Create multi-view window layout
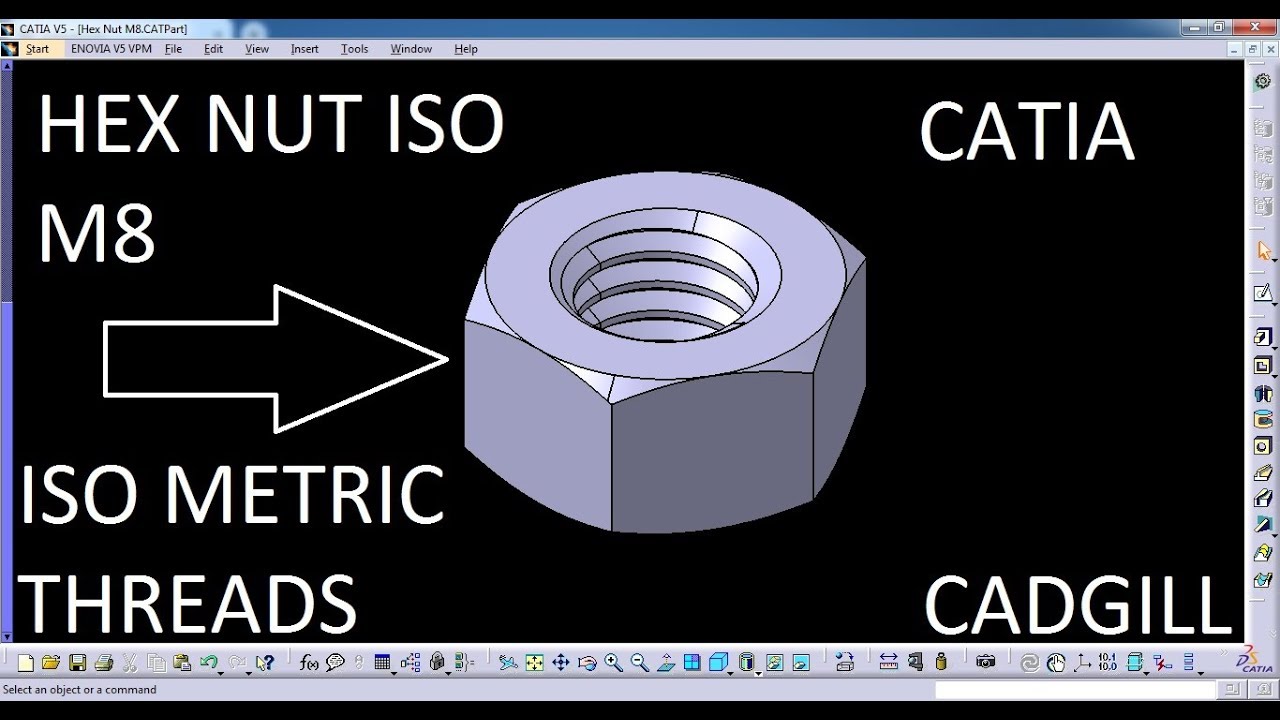Image resolution: width=1280 pixels, height=720 pixels. (x=692, y=662)
